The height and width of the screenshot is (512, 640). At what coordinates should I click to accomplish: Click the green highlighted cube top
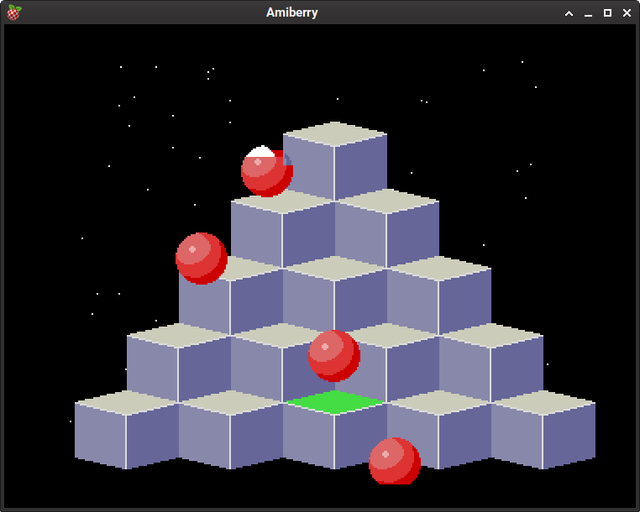[x=335, y=402]
